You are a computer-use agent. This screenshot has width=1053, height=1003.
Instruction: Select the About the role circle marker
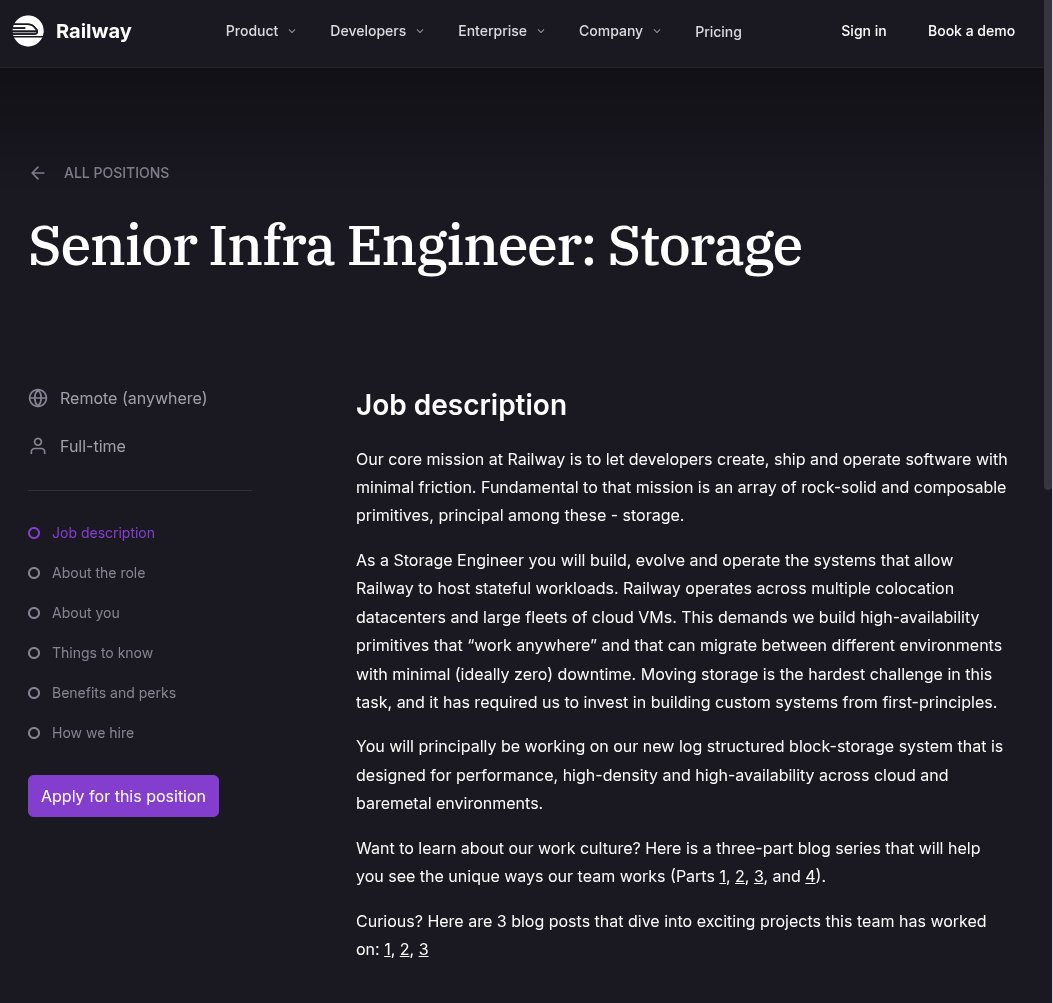coord(34,573)
